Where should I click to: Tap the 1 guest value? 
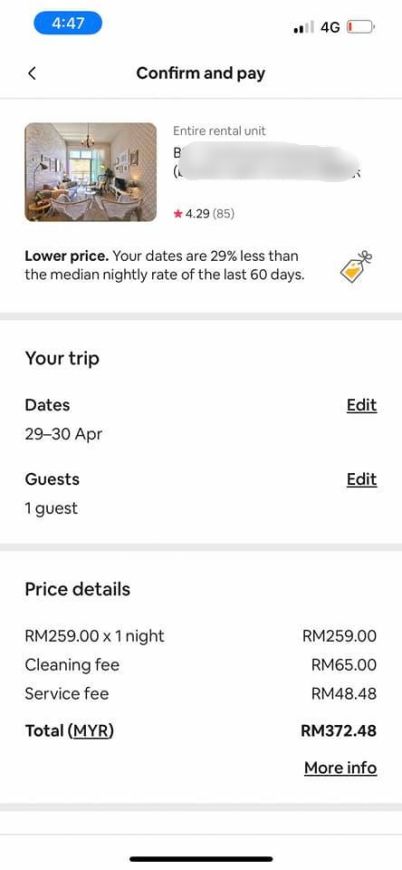51,508
